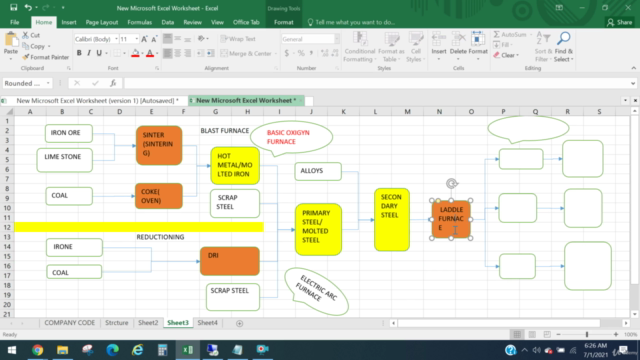
Task: Apply font color with the red A
Action: (x=150, y=53)
